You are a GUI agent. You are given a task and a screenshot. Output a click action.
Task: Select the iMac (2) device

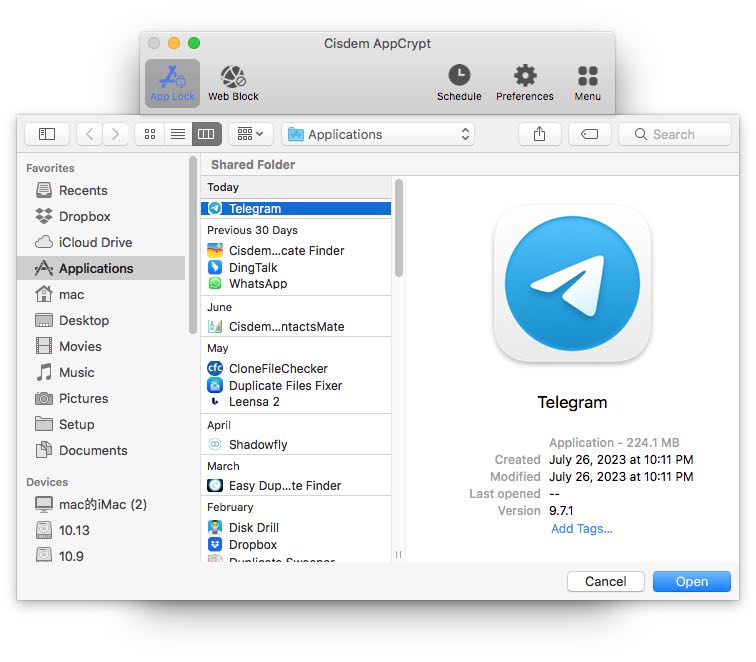coord(101,504)
